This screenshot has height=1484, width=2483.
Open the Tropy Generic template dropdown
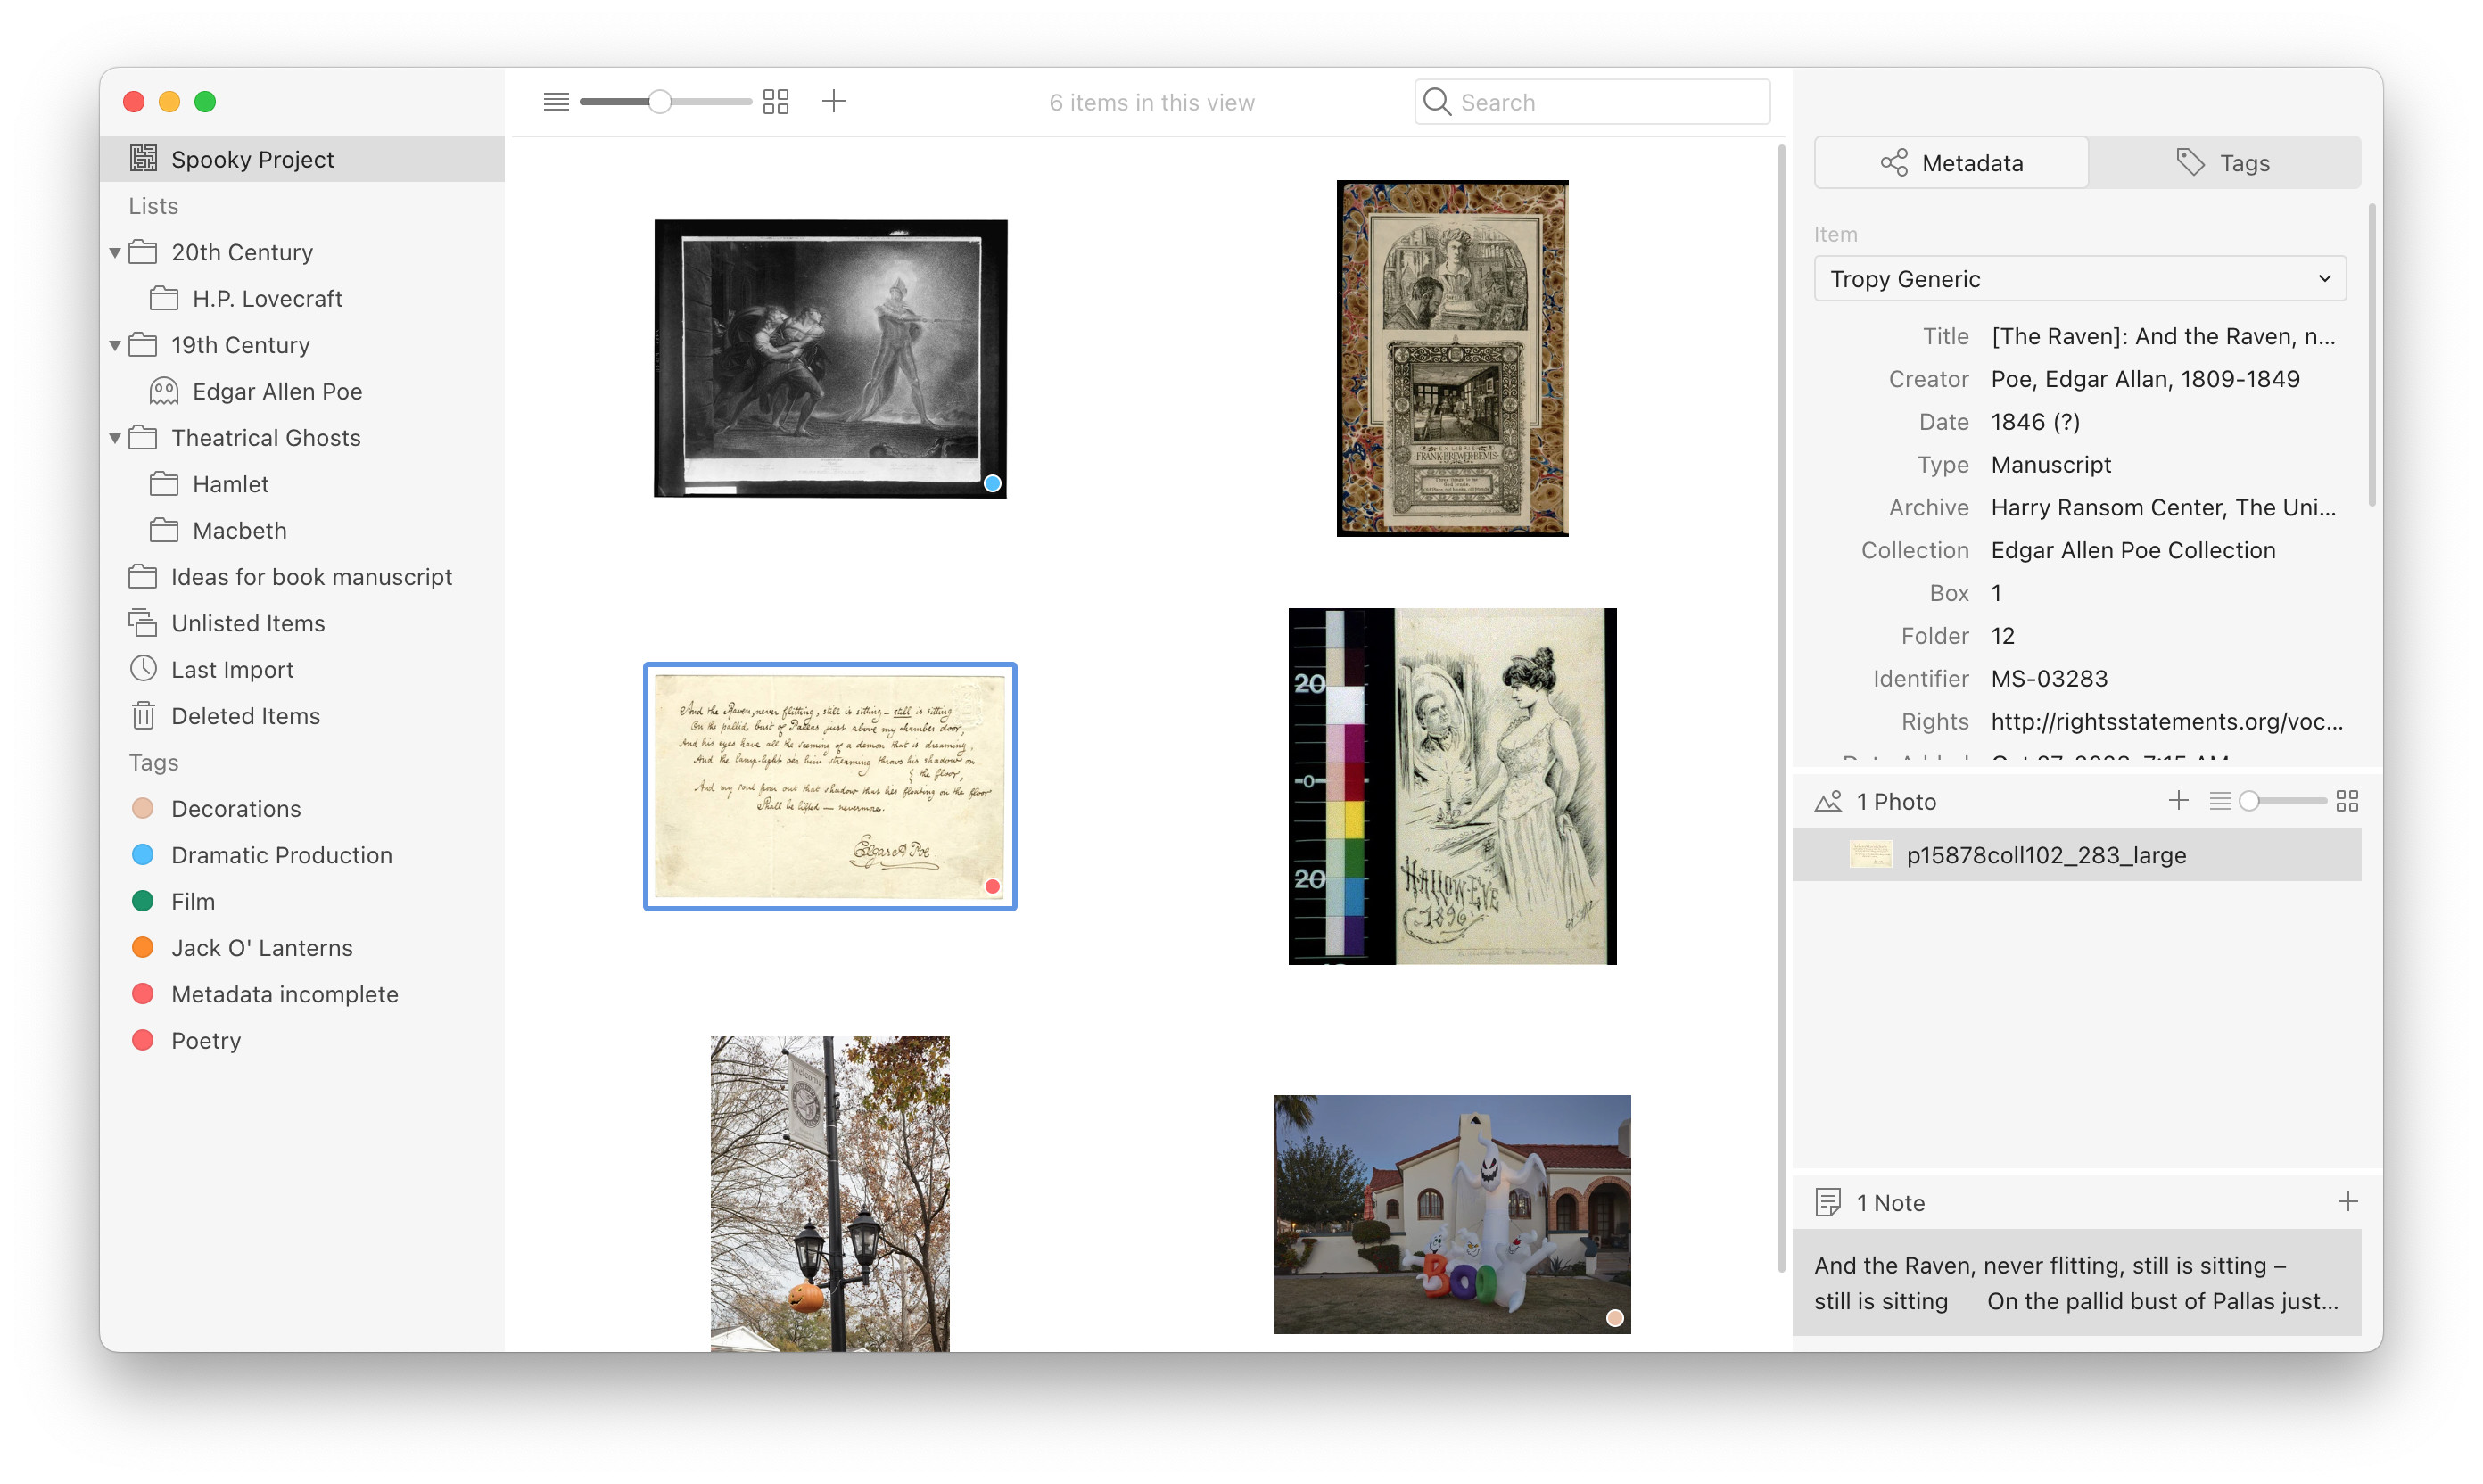click(2080, 279)
